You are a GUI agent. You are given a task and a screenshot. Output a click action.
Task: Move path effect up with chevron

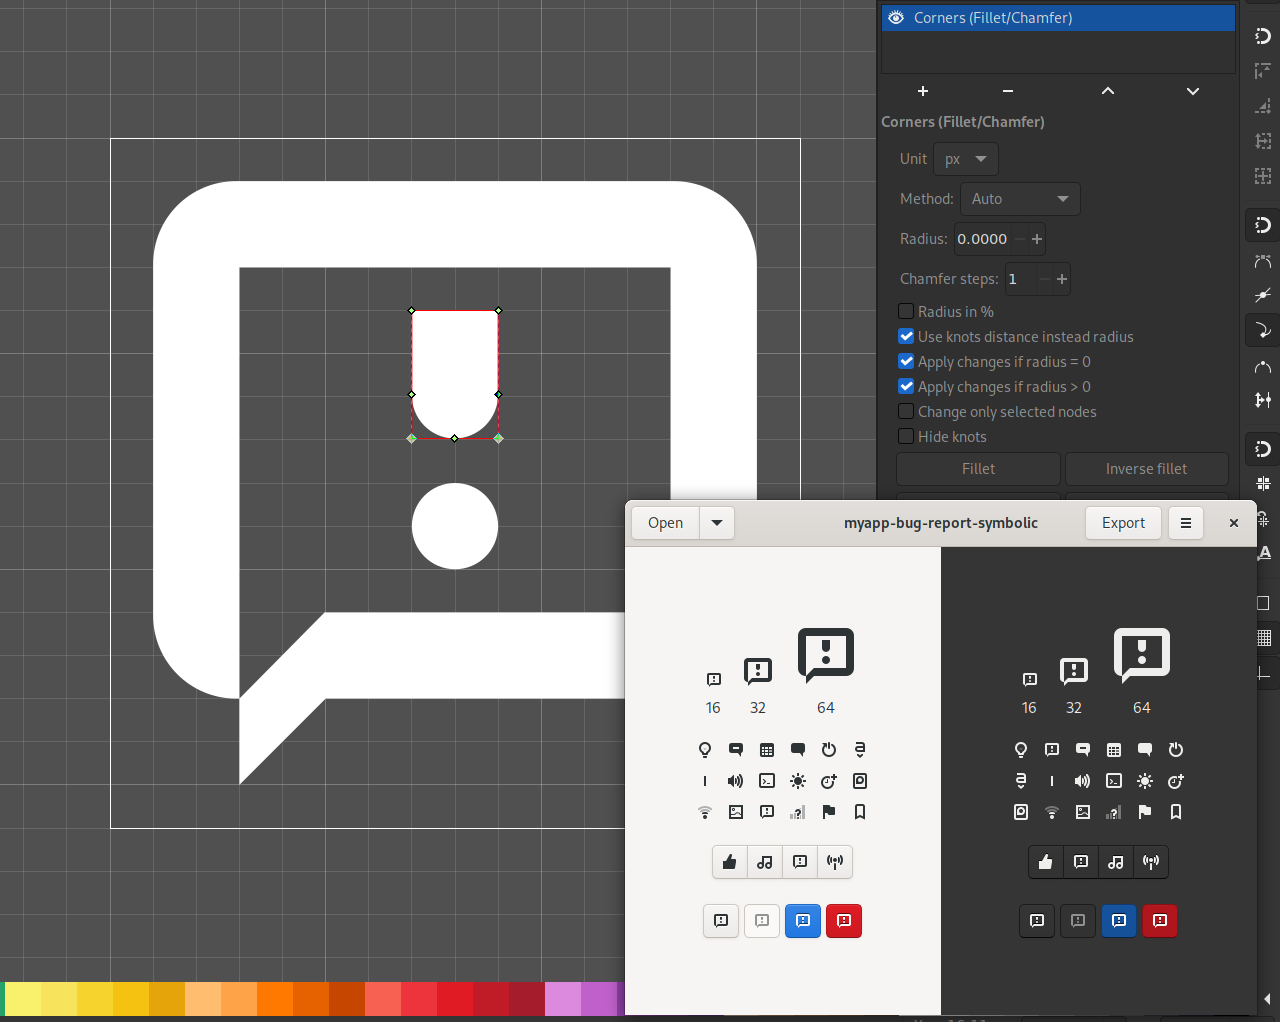click(1108, 91)
